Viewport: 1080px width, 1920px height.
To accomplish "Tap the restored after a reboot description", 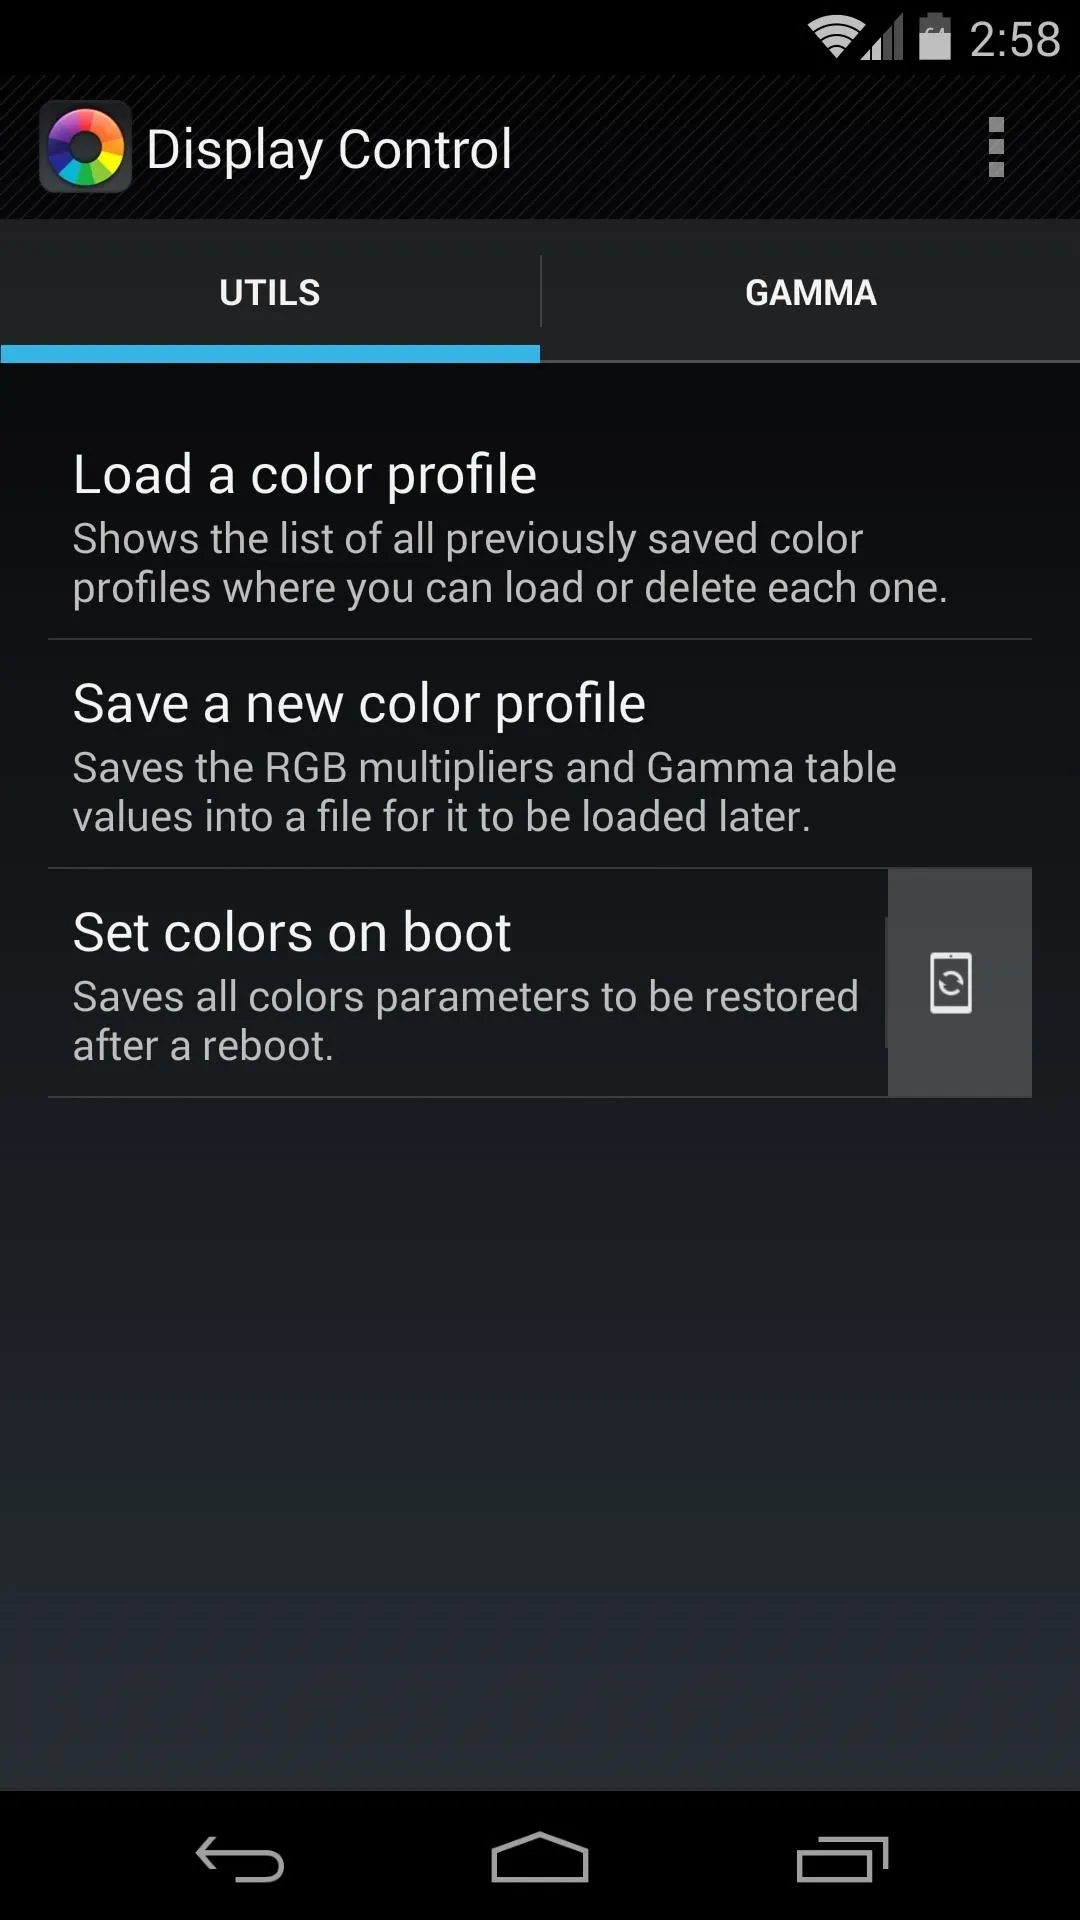I will [465, 1021].
